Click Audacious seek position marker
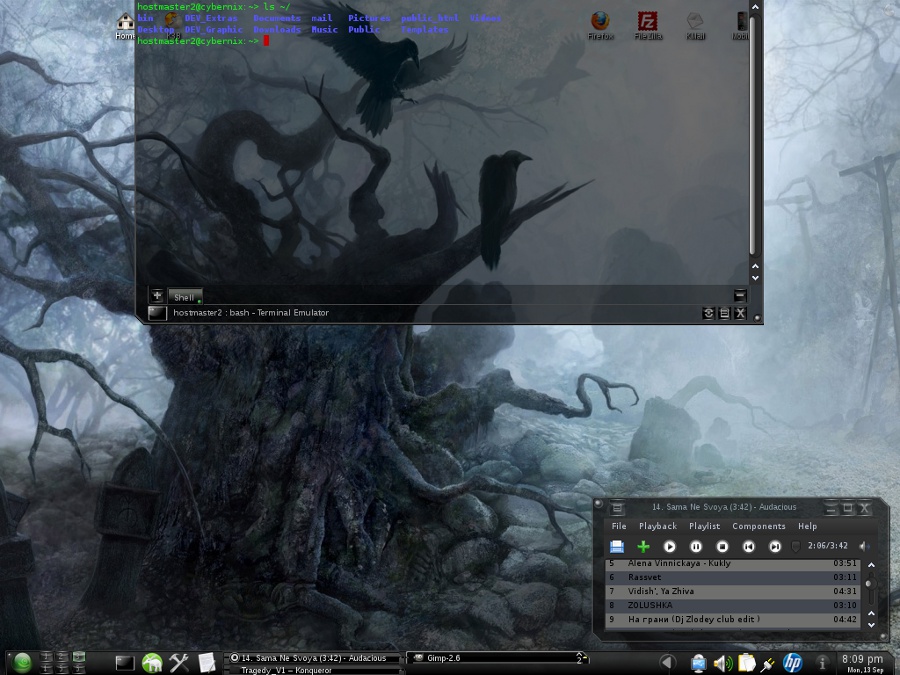This screenshot has height=675, width=900. tap(796, 547)
